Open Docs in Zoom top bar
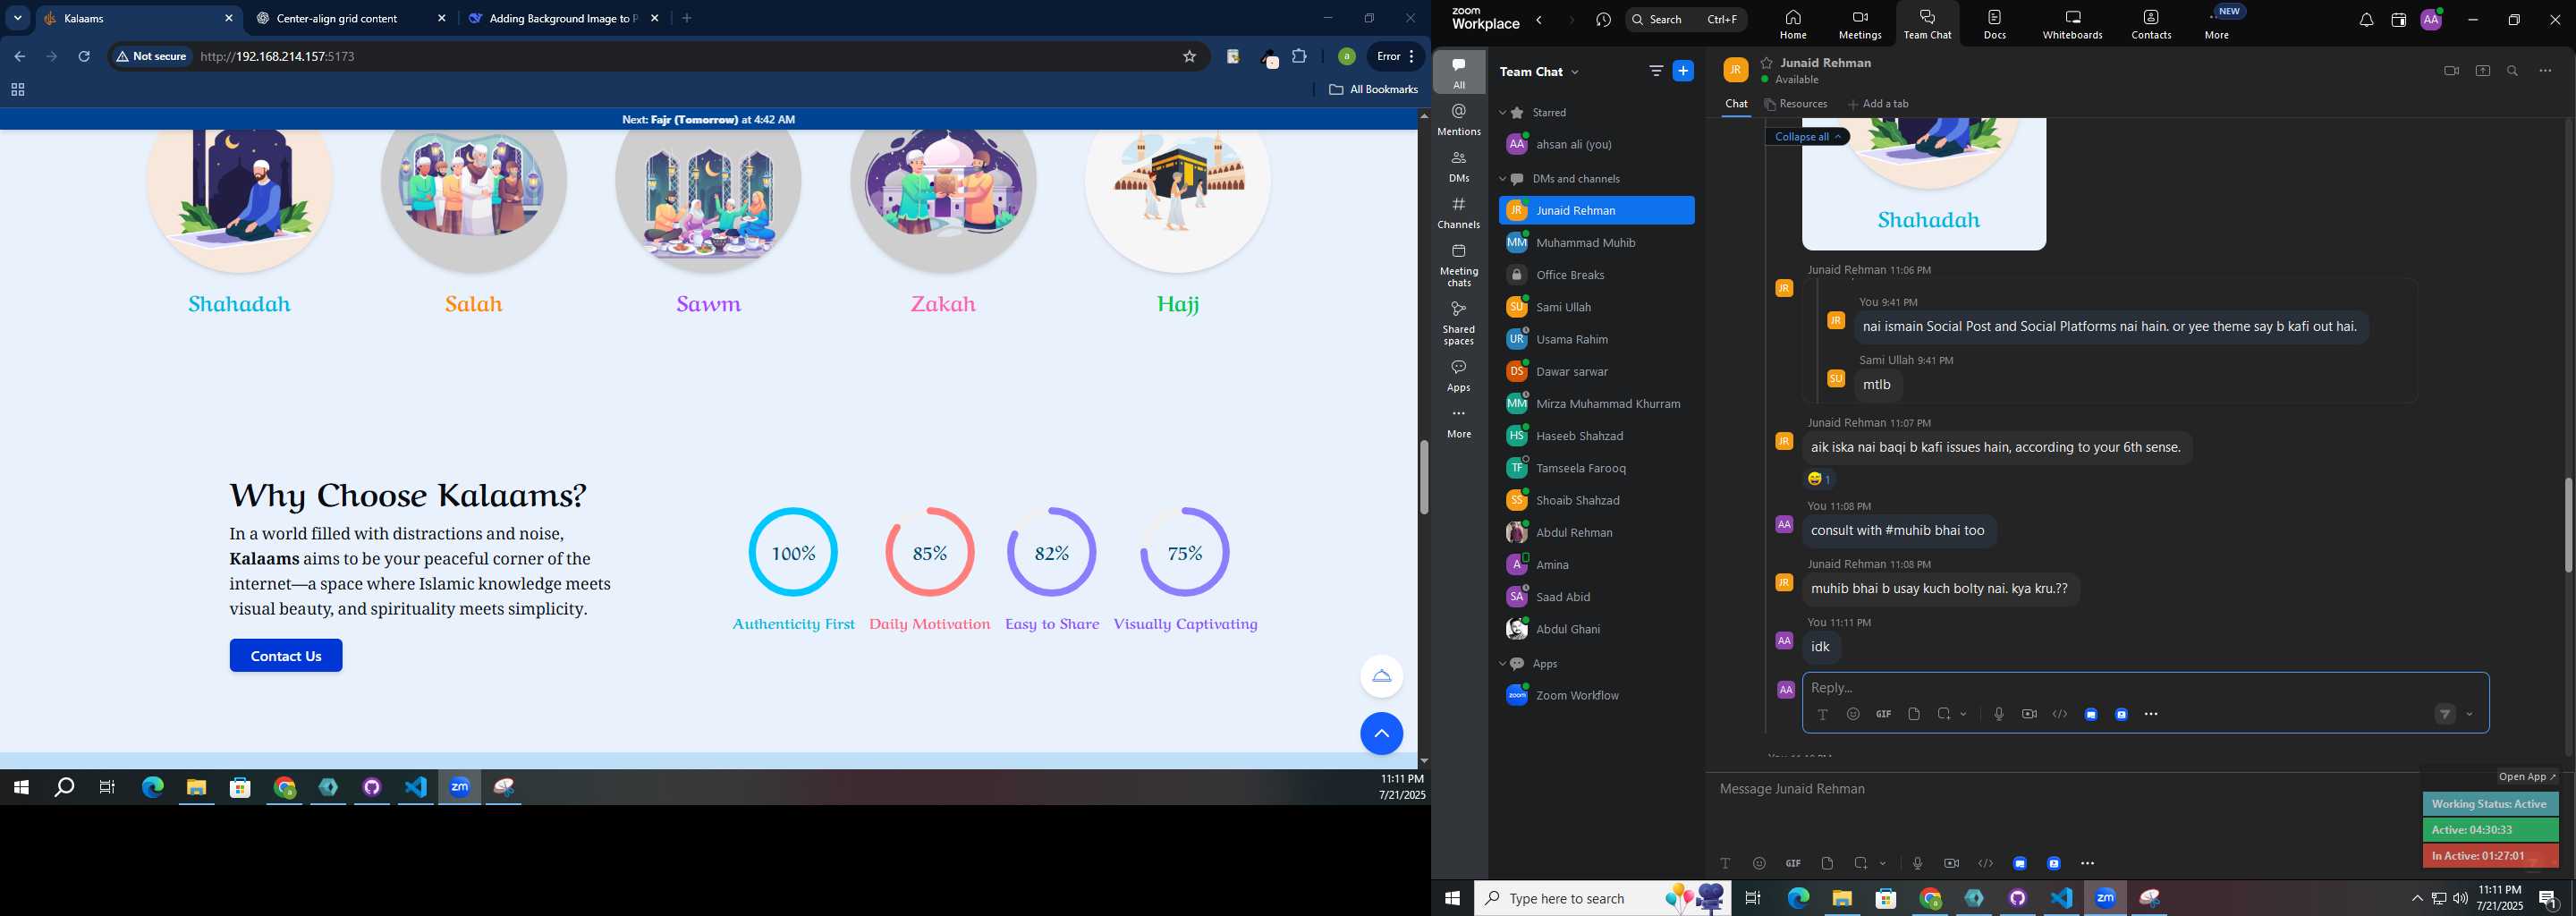Viewport: 2576px width, 916px height. pos(1994,24)
